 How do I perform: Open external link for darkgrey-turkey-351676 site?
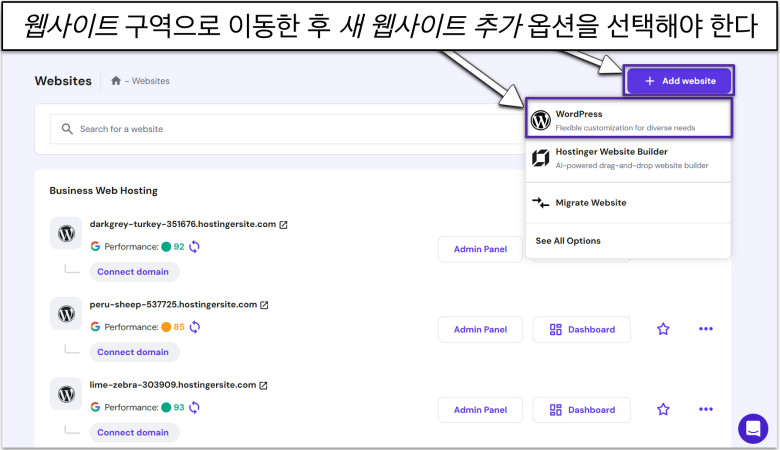tap(283, 225)
